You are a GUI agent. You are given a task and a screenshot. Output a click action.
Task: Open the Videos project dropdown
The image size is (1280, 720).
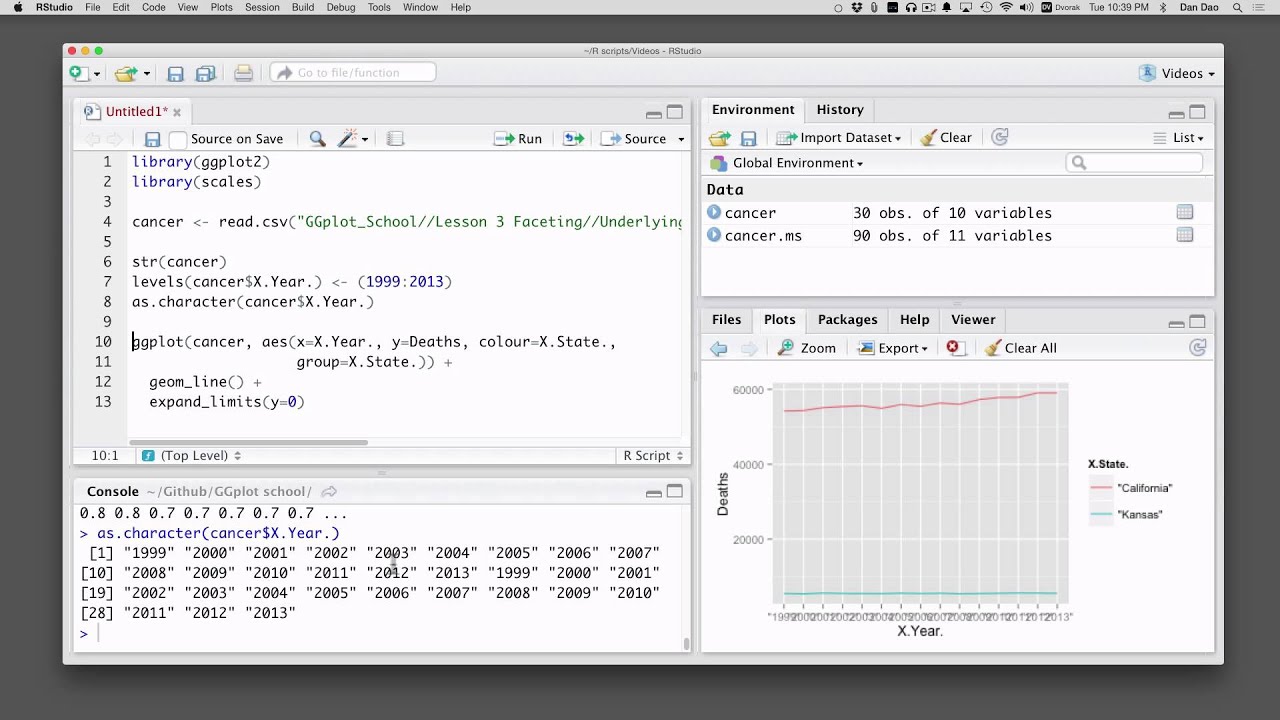point(1177,73)
